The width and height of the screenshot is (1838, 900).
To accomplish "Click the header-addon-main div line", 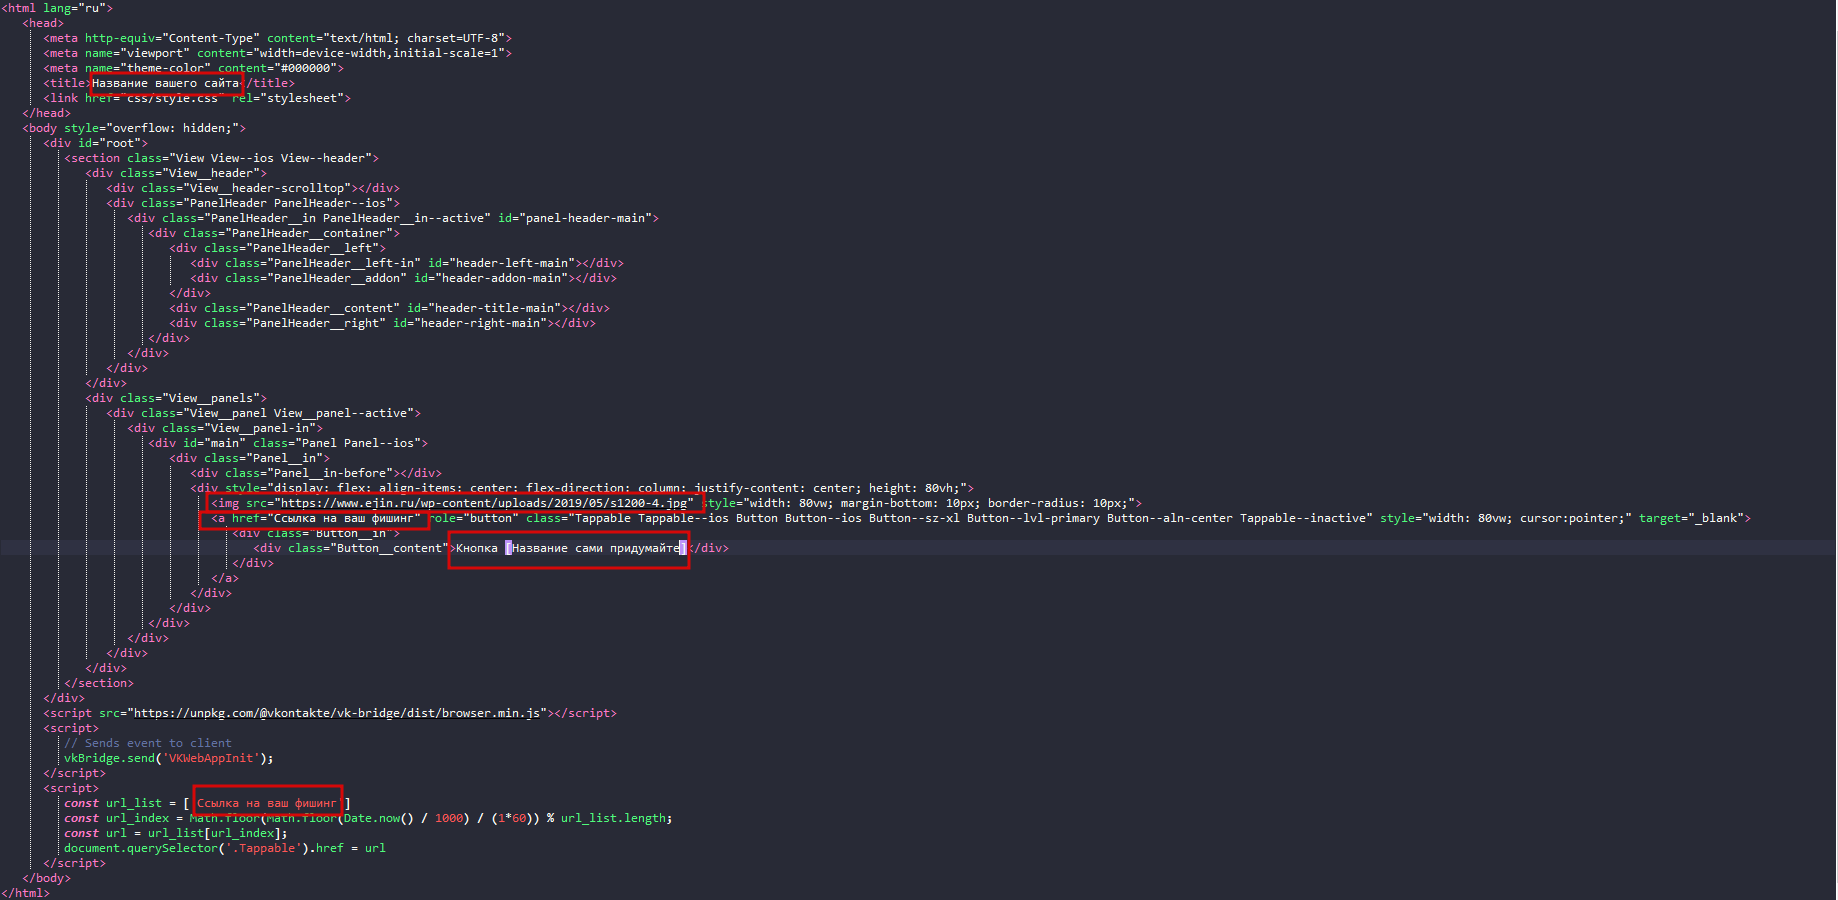I will point(403,278).
